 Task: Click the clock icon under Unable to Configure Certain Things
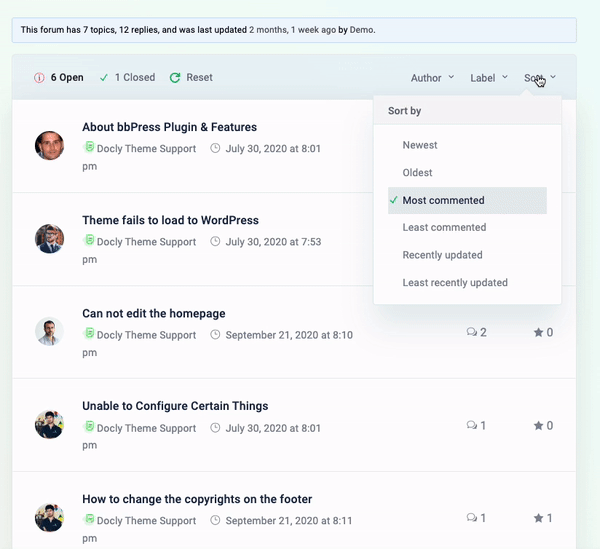click(x=215, y=428)
